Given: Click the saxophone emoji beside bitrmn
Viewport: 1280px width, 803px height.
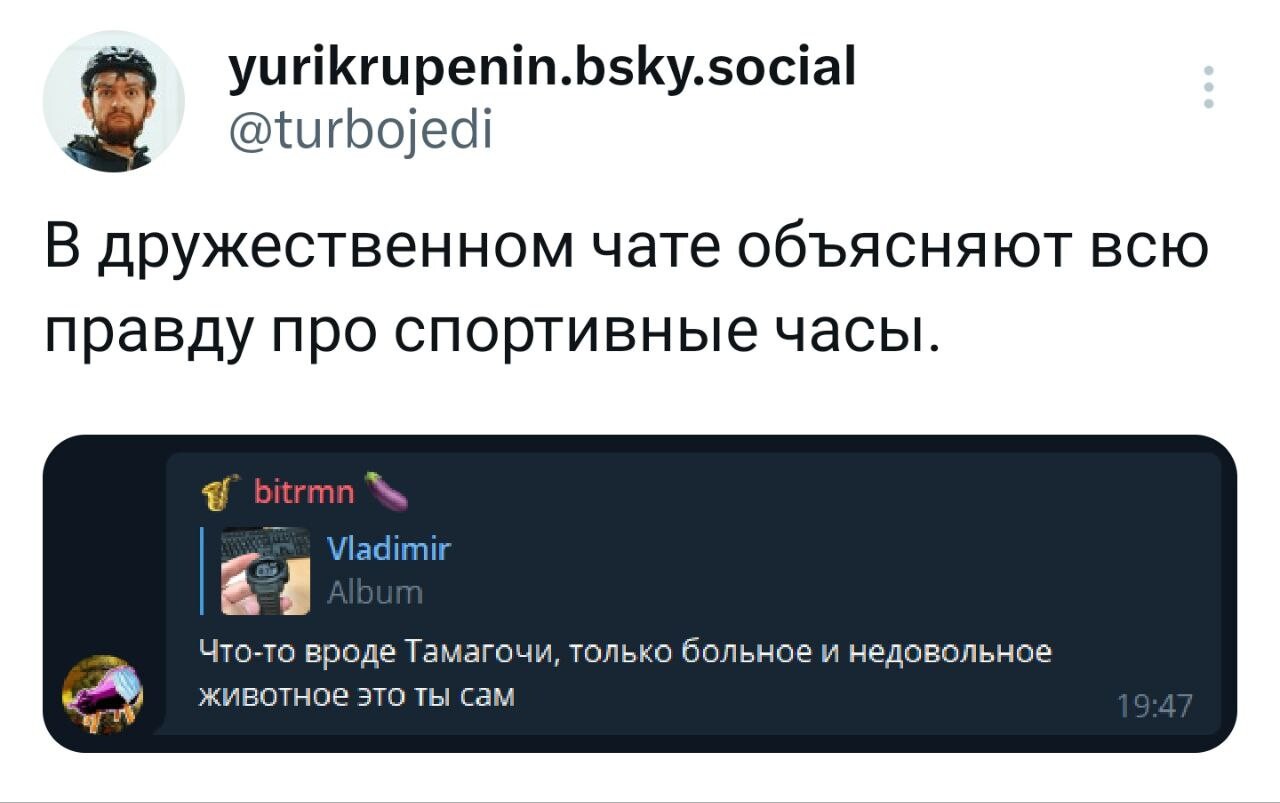Looking at the screenshot, I should tap(218, 491).
